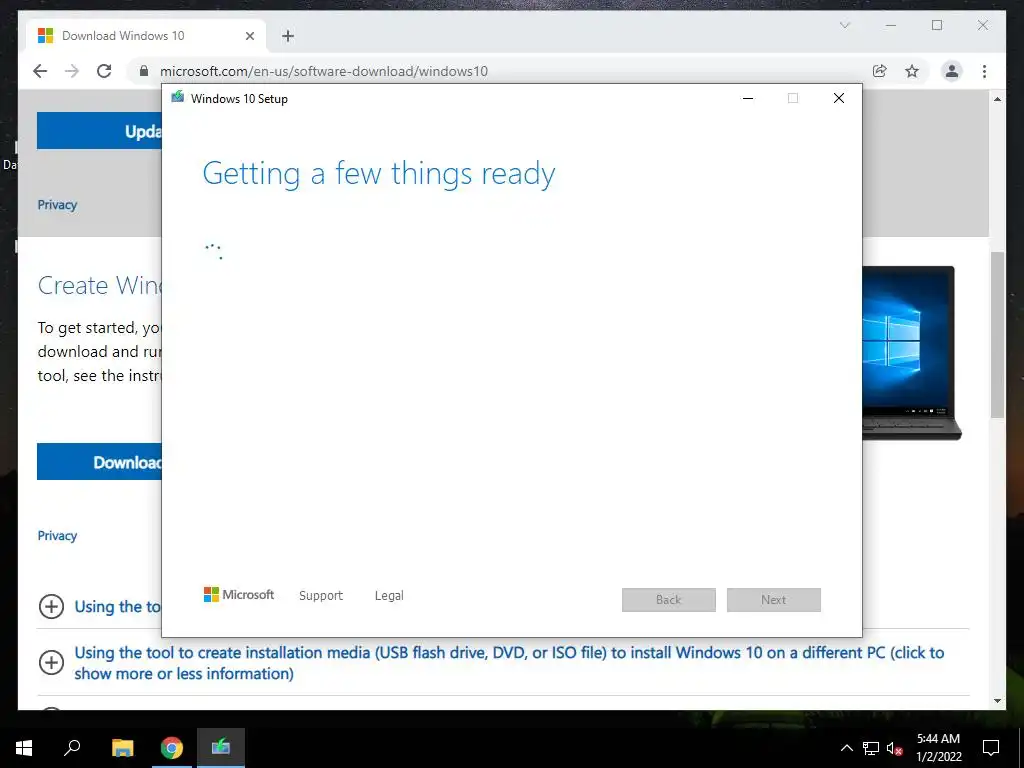Click the 'Create Win' page heading

[99, 285]
